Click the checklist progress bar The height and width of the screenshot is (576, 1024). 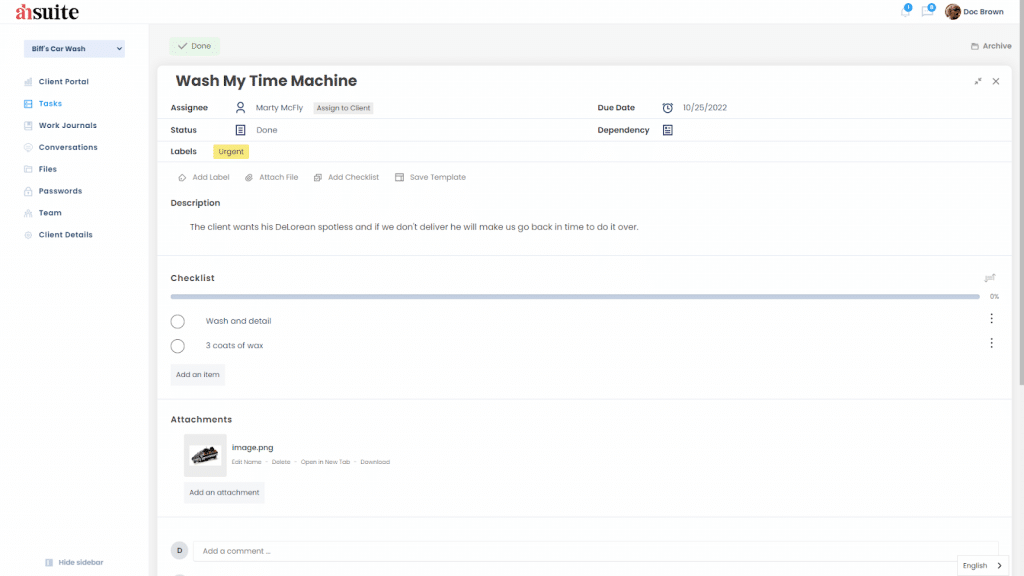pyautogui.click(x=575, y=296)
